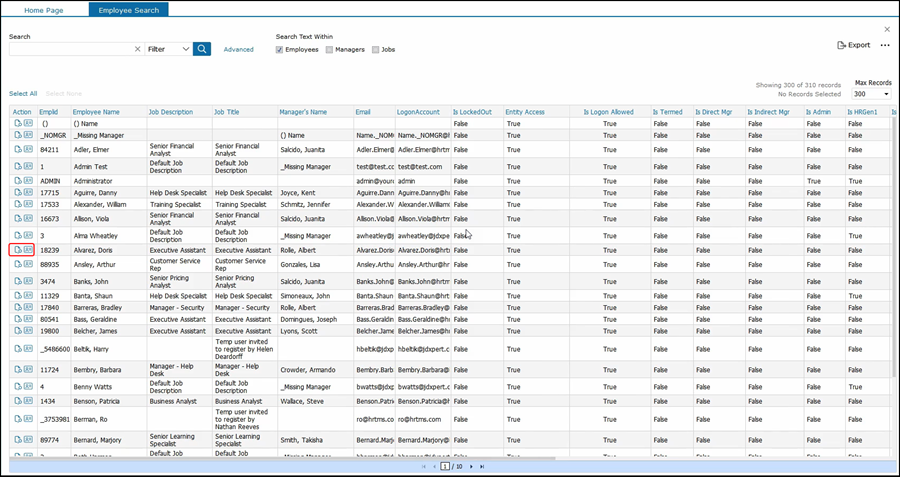
Task: Clear the search box with the X icon
Action: (137, 49)
